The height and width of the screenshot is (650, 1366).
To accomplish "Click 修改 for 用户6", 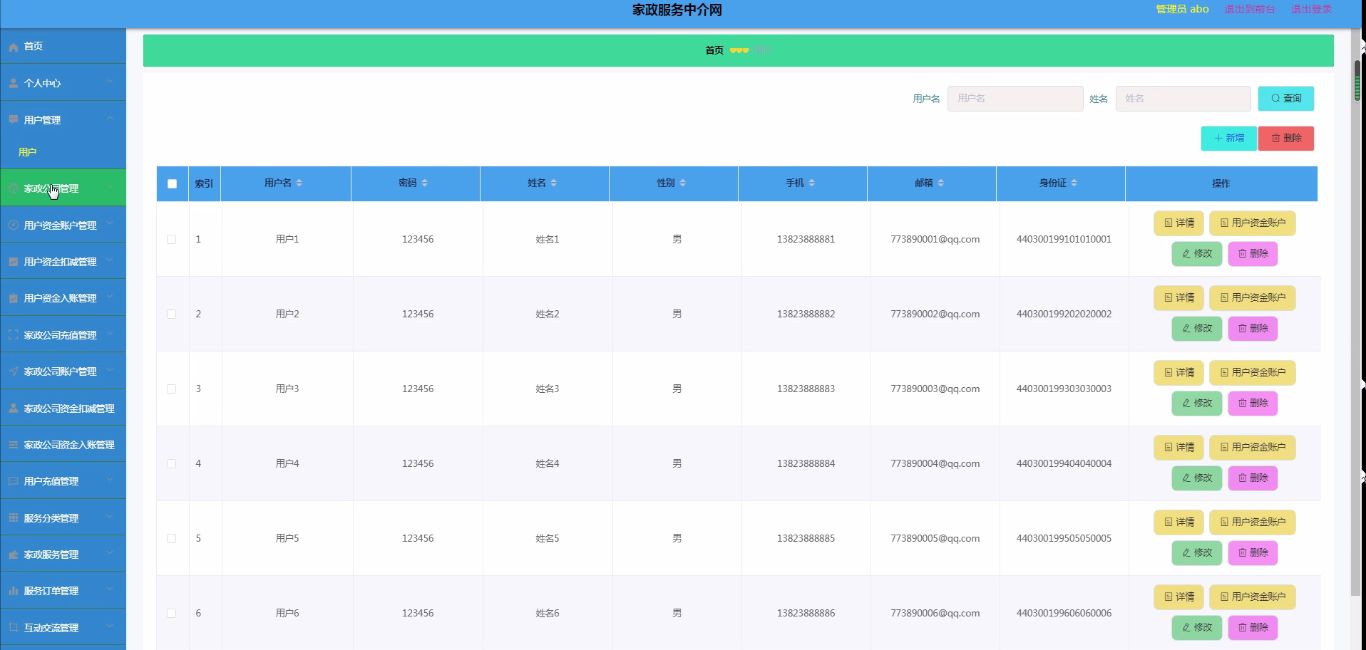I will click(x=1197, y=628).
